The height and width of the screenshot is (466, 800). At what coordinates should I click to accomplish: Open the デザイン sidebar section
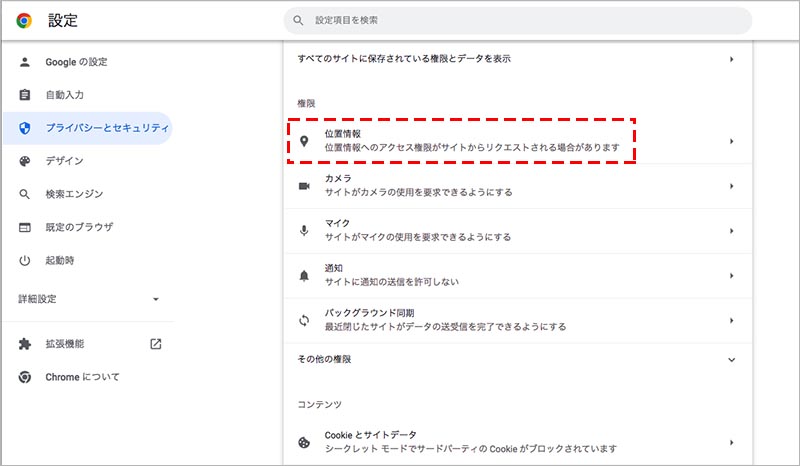click(64, 161)
